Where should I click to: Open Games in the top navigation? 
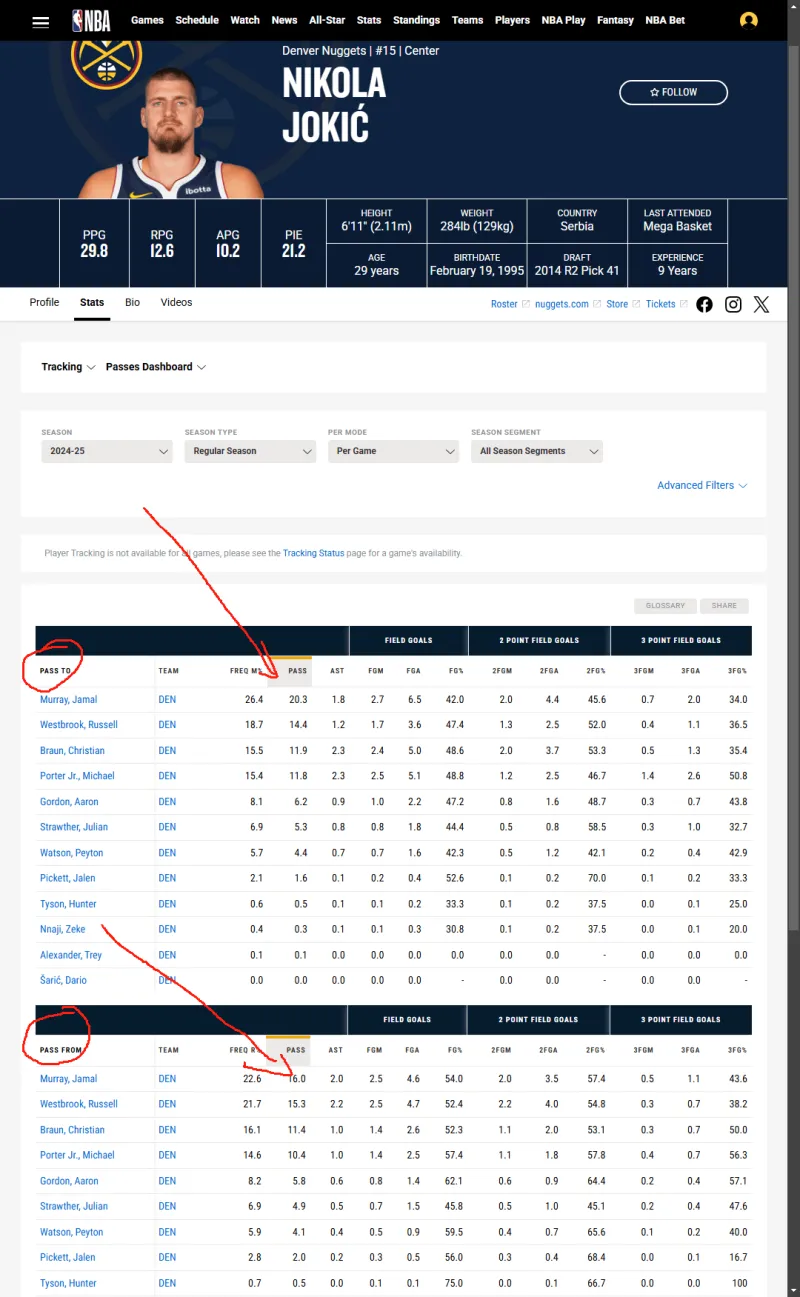pos(147,20)
